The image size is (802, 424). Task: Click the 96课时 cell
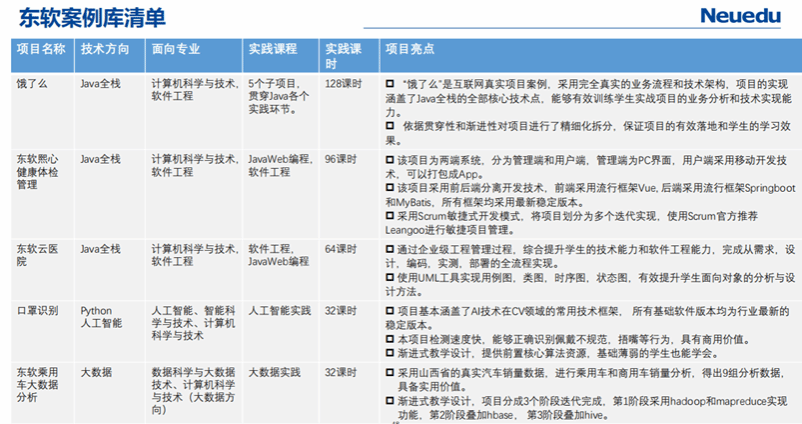tap(341, 159)
